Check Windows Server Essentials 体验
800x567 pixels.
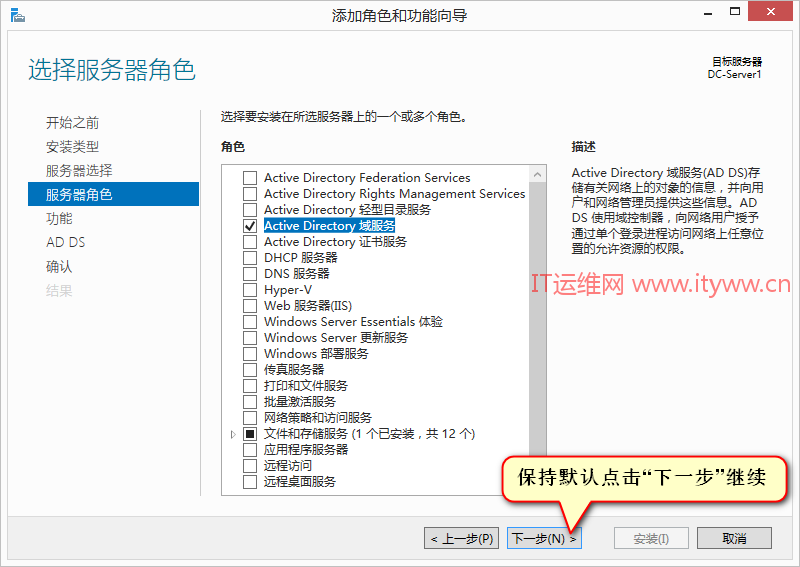250,322
